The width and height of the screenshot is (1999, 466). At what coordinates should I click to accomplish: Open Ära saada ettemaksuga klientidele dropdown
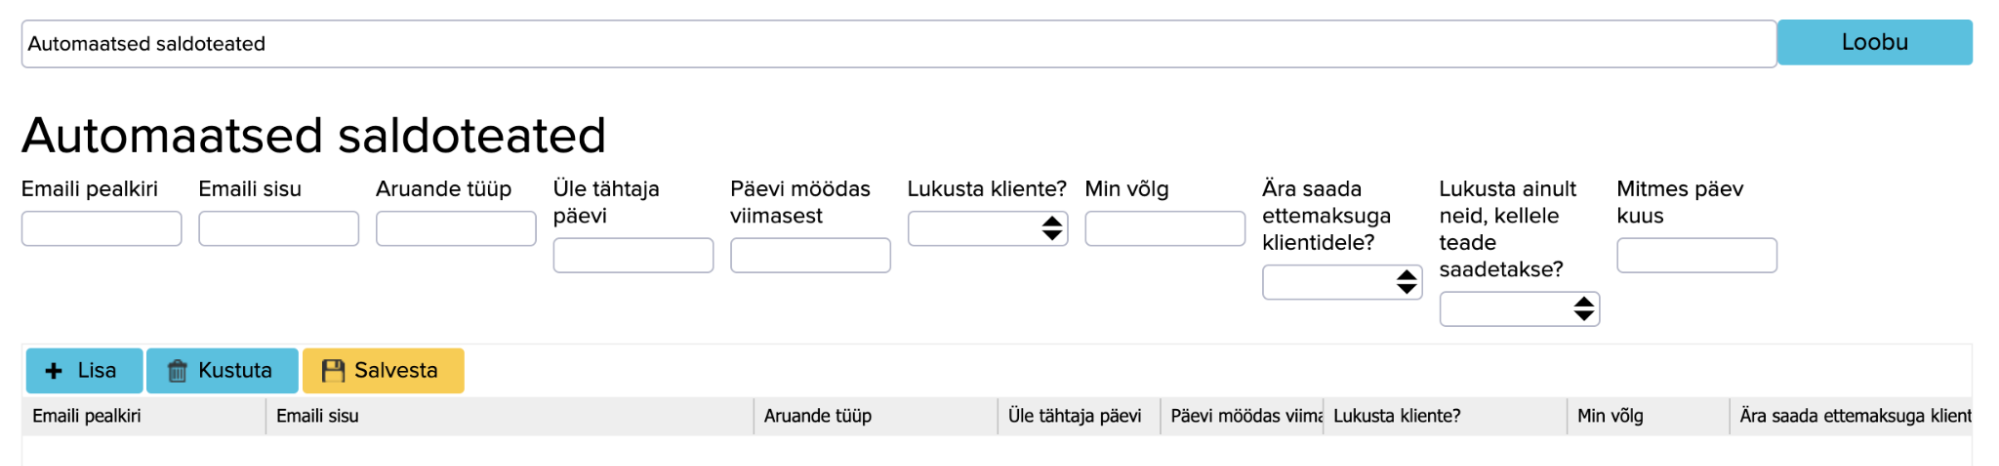tap(1341, 282)
